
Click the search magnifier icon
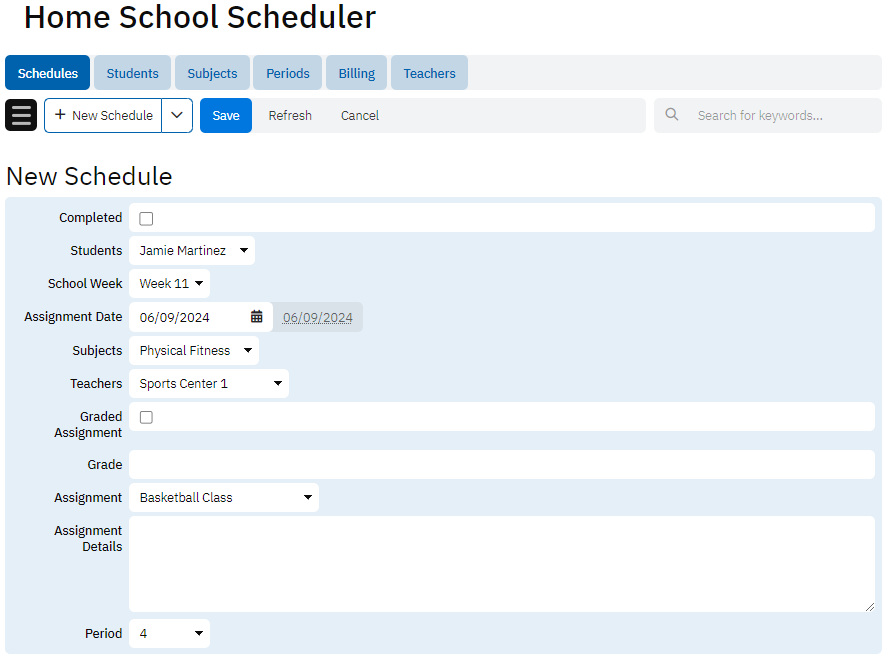[x=672, y=115]
